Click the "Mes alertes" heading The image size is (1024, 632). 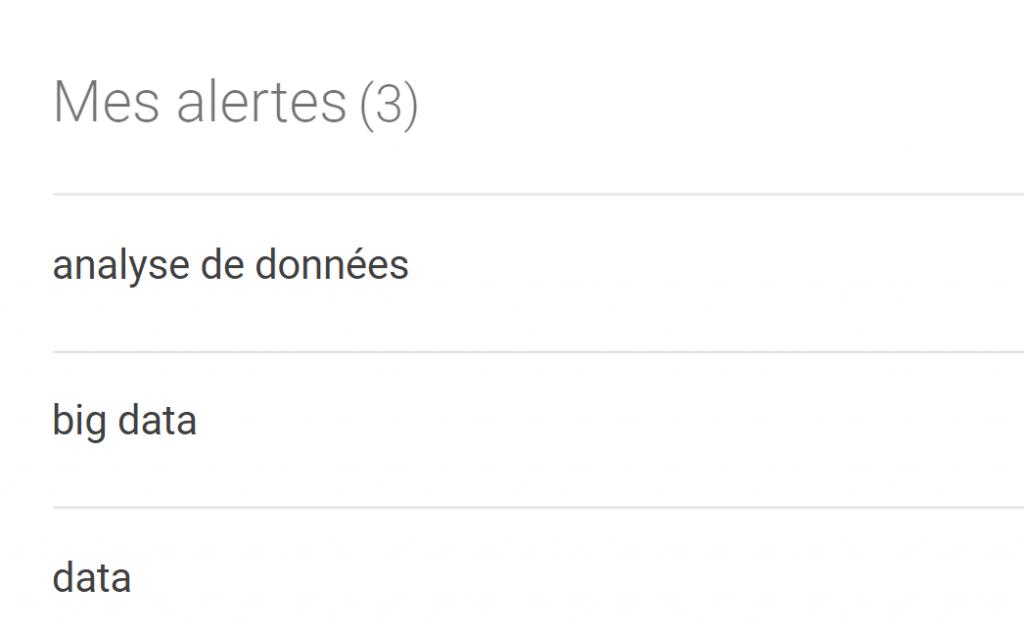tap(199, 103)
